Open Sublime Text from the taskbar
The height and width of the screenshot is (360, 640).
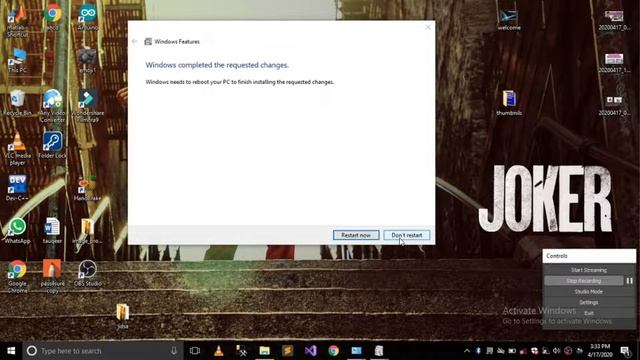(x=287, y=351)
